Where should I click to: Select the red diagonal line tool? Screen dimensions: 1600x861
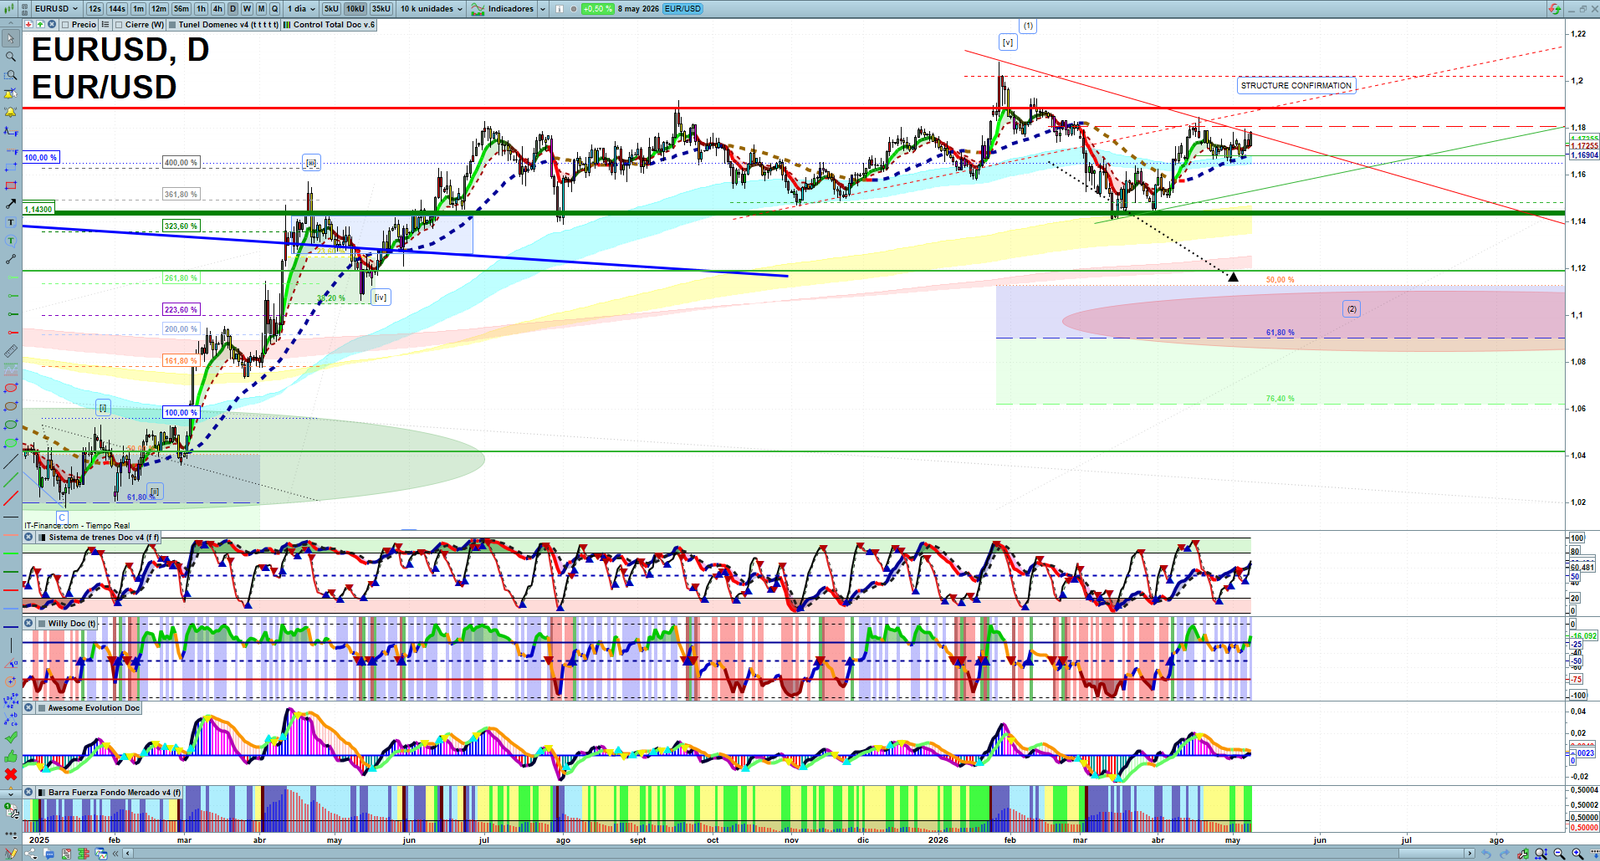pos(10,498)
